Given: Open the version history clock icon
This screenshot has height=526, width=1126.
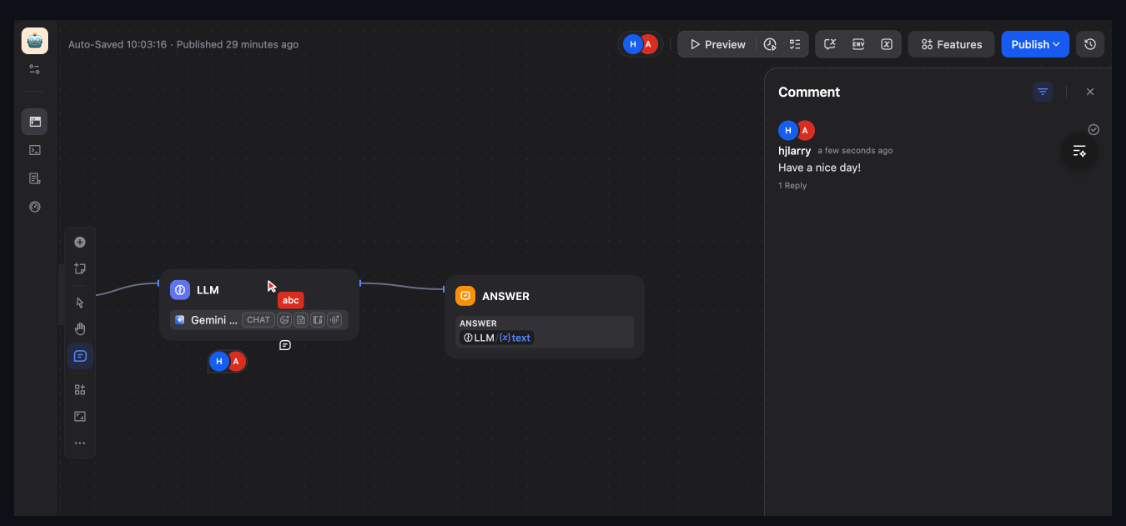Looking at the screenshot, I should (1090, 44).
